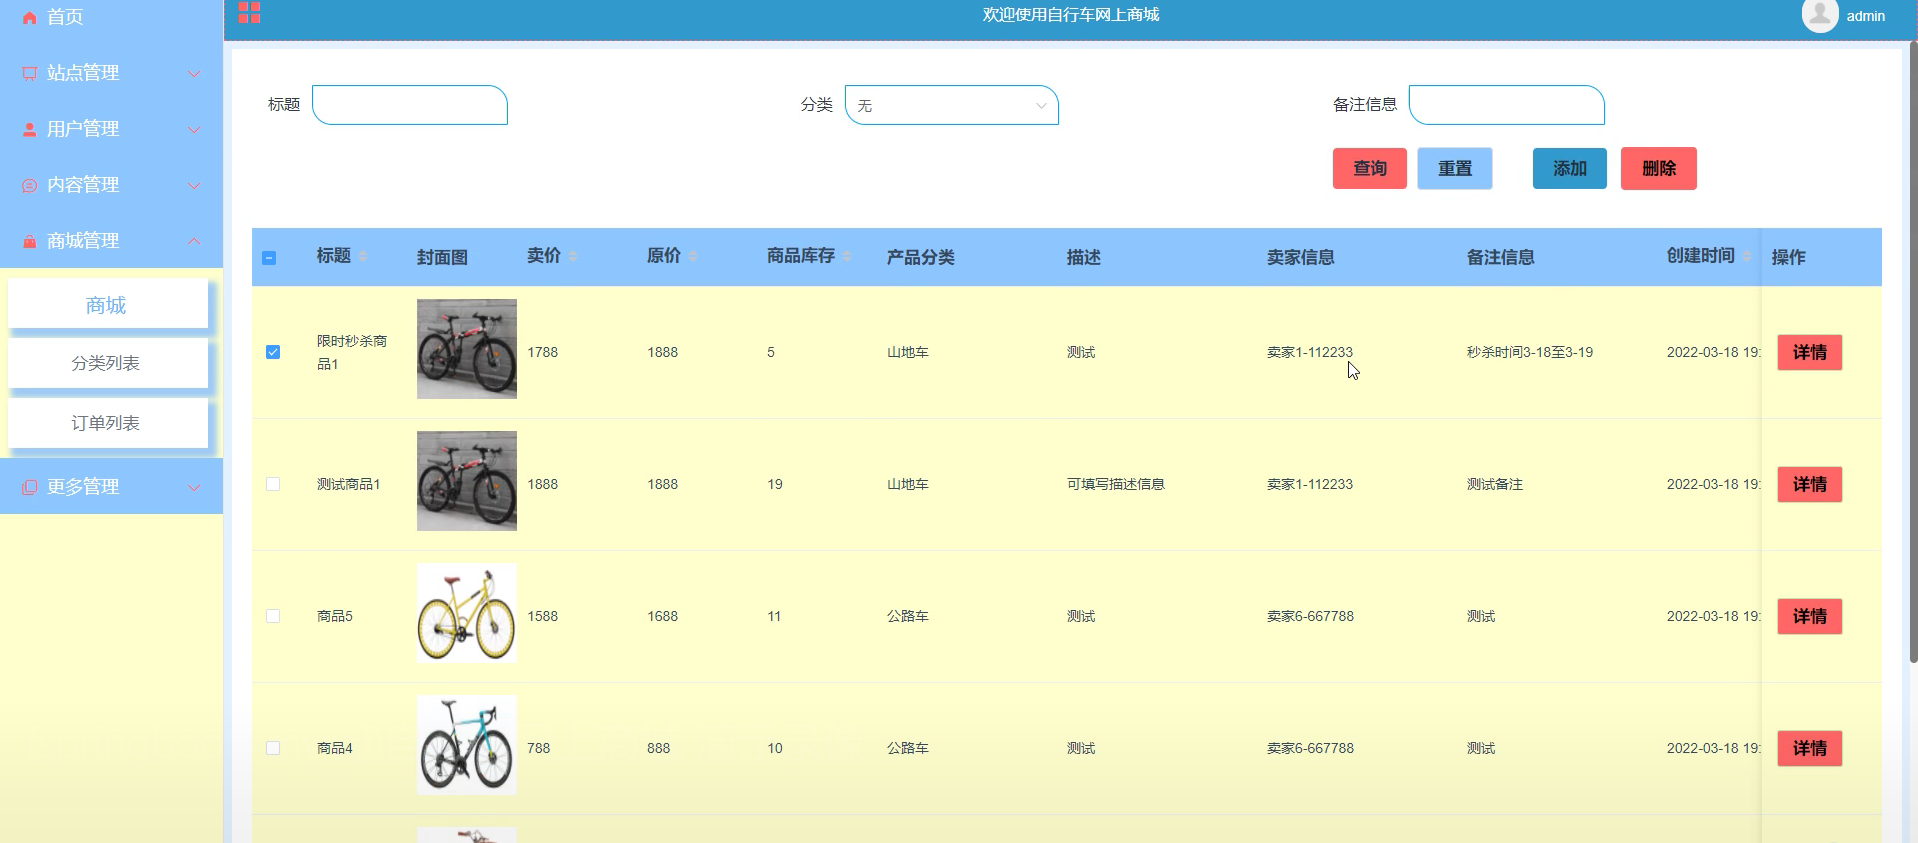Click the 内容管理 chat bubble icon
Screen dimensions: 1918x843
tap(29, 186)
